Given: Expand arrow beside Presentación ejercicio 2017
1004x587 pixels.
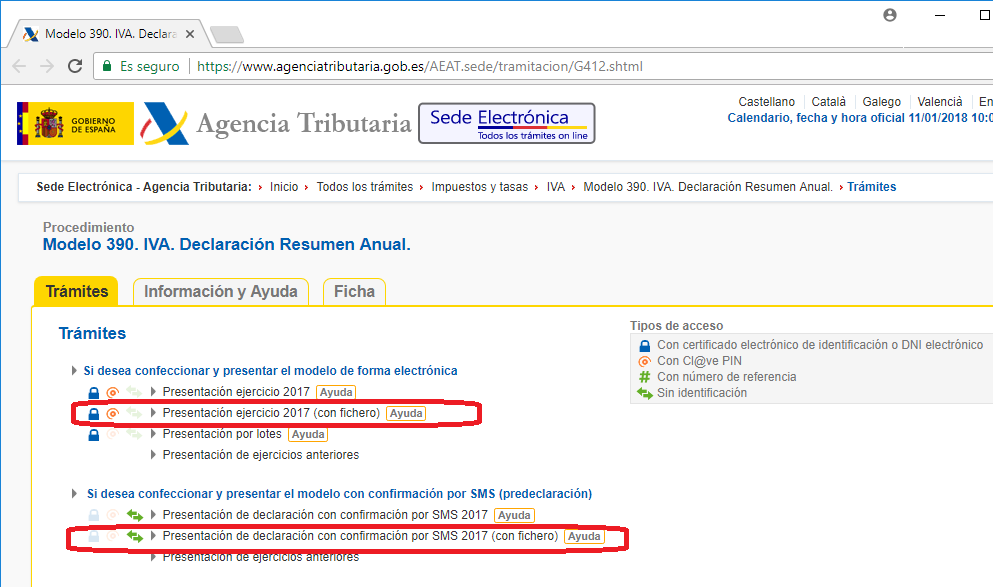Looking at the screenshot, I should pyautogui.click(x=153, y=392).
